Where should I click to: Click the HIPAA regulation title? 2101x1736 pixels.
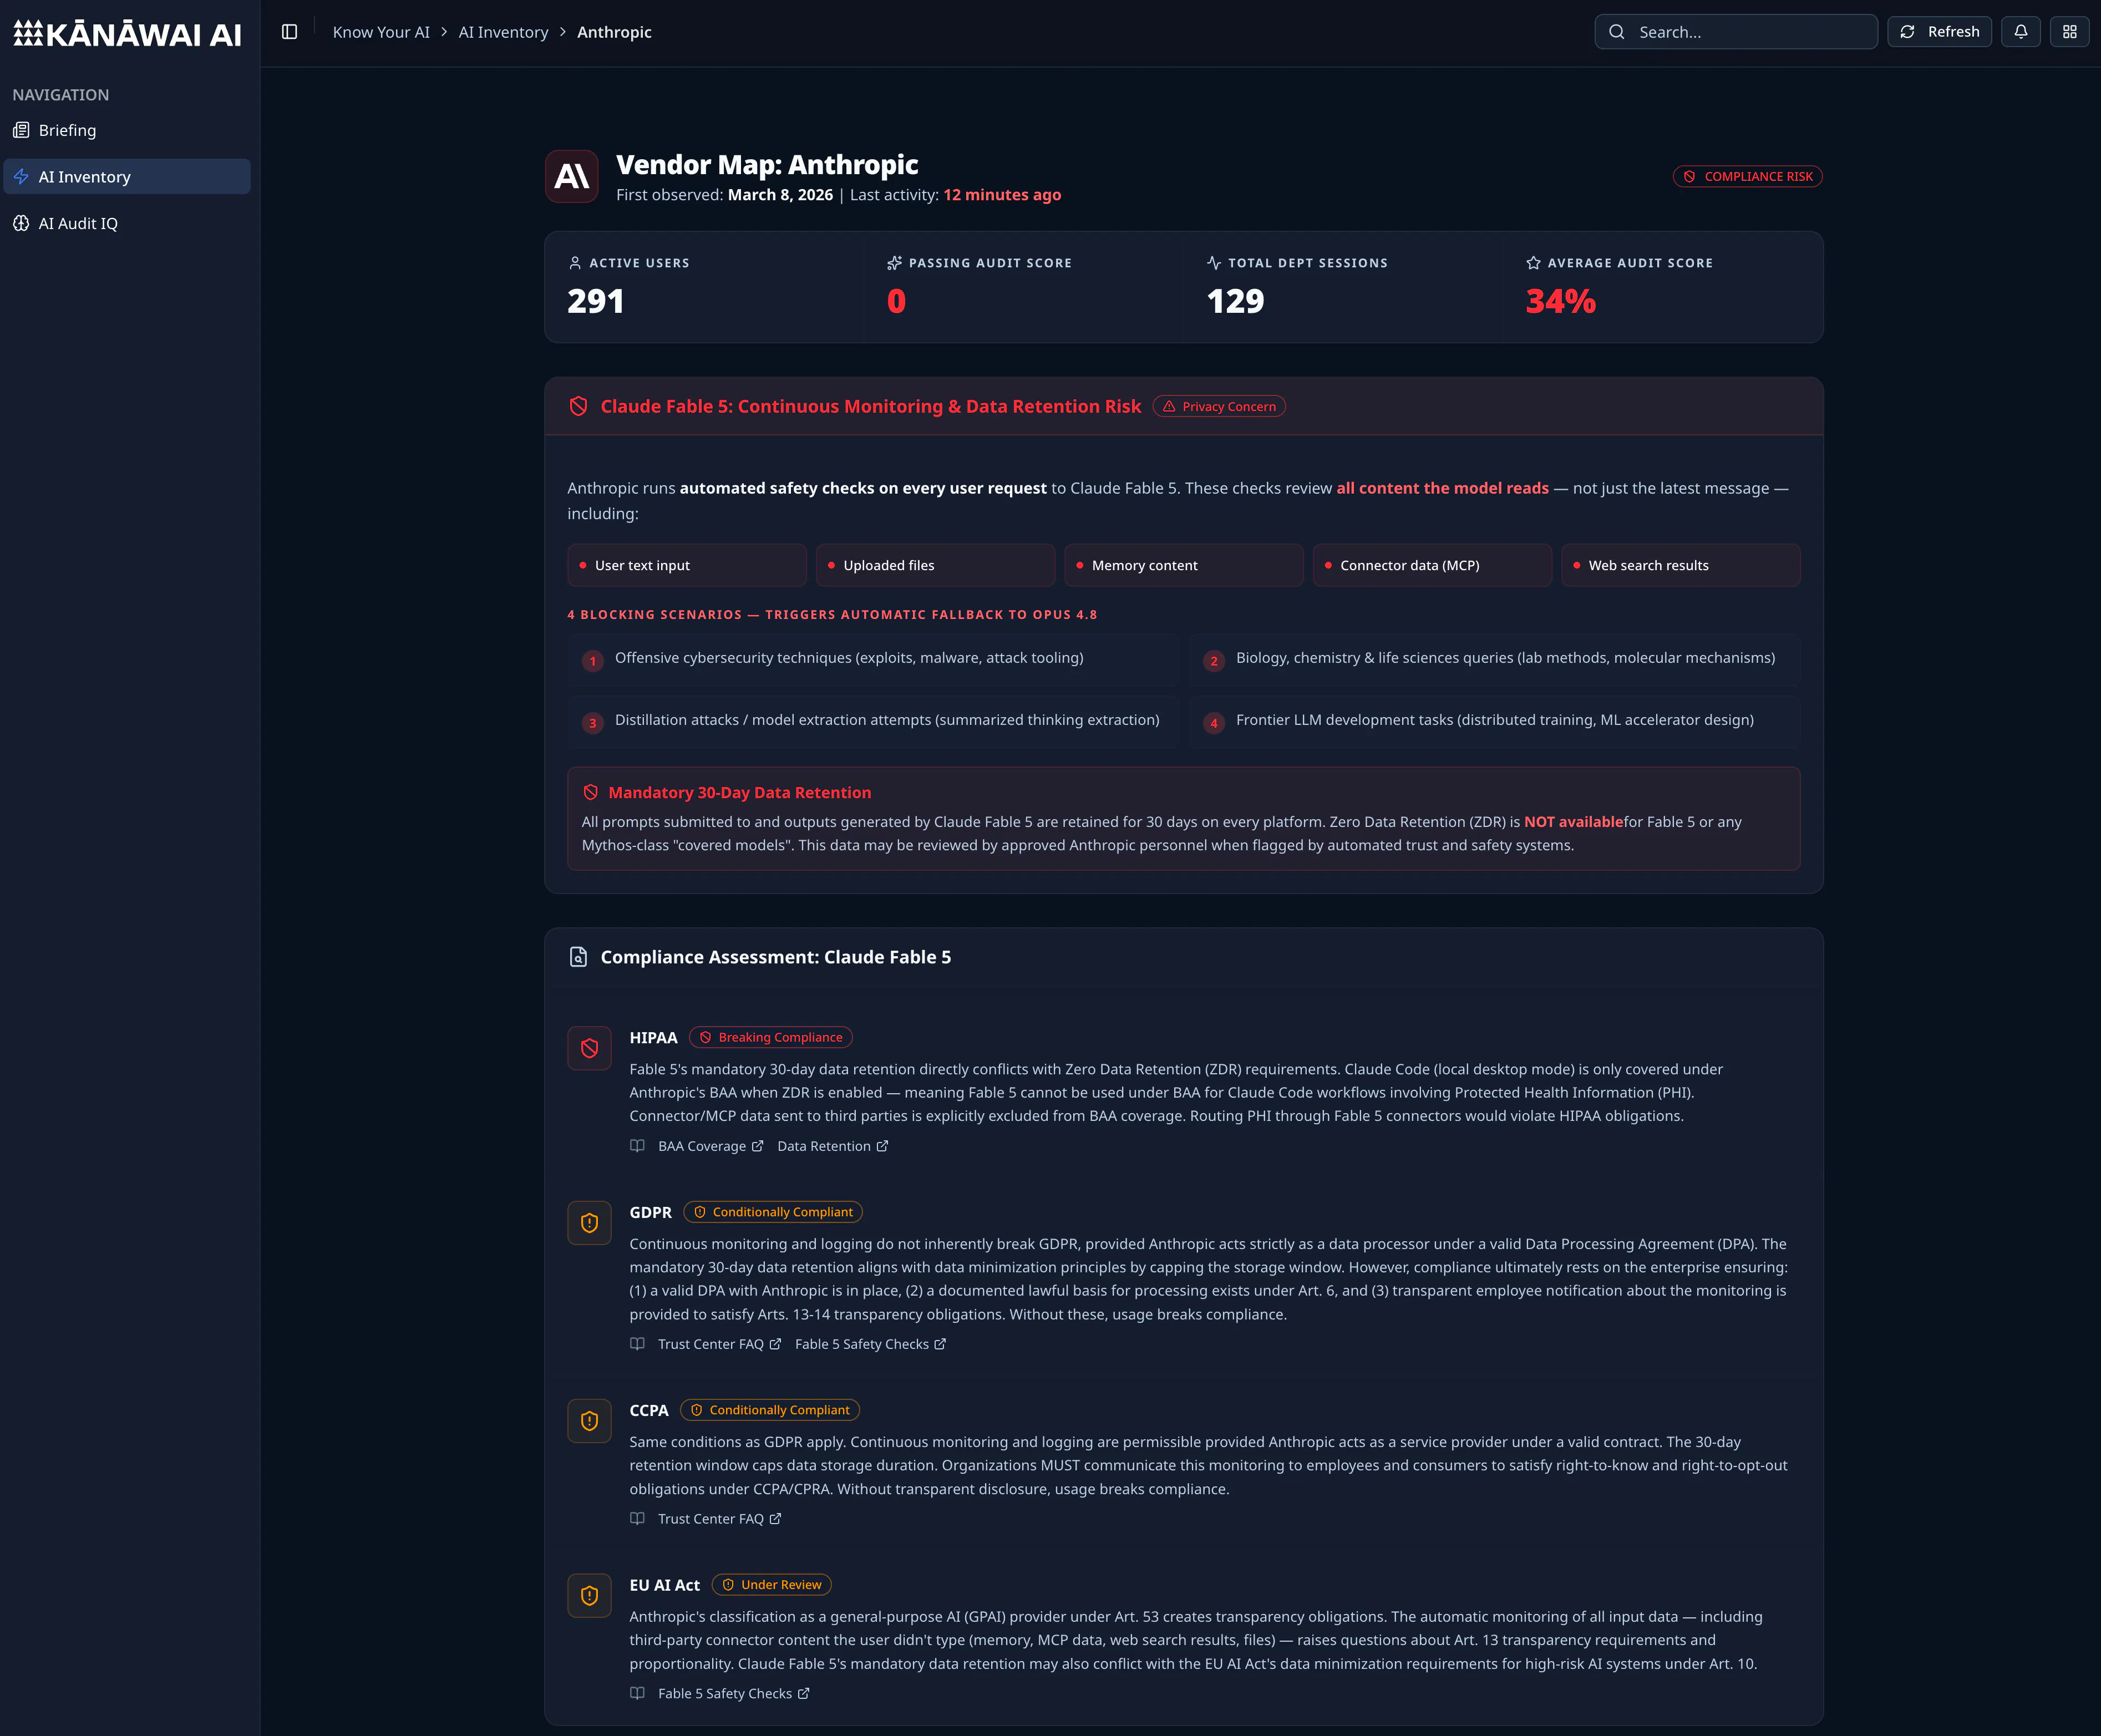(x=653, y=1038)
